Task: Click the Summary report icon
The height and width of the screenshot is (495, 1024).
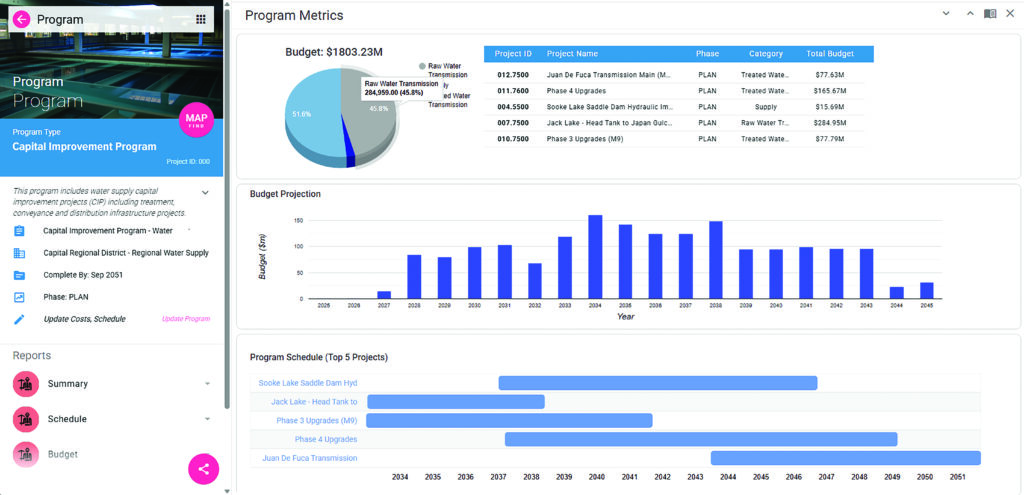Action: click(26, 383)
